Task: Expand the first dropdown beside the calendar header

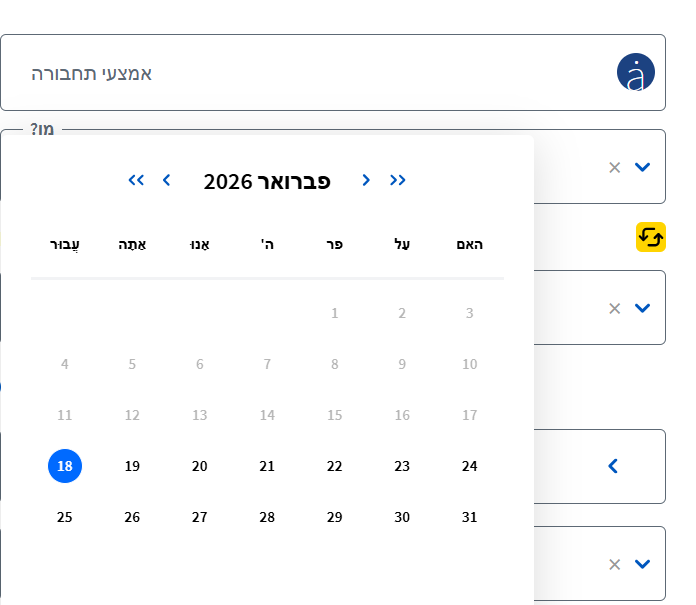Action: pyautogui.click(x=642, y=167)
